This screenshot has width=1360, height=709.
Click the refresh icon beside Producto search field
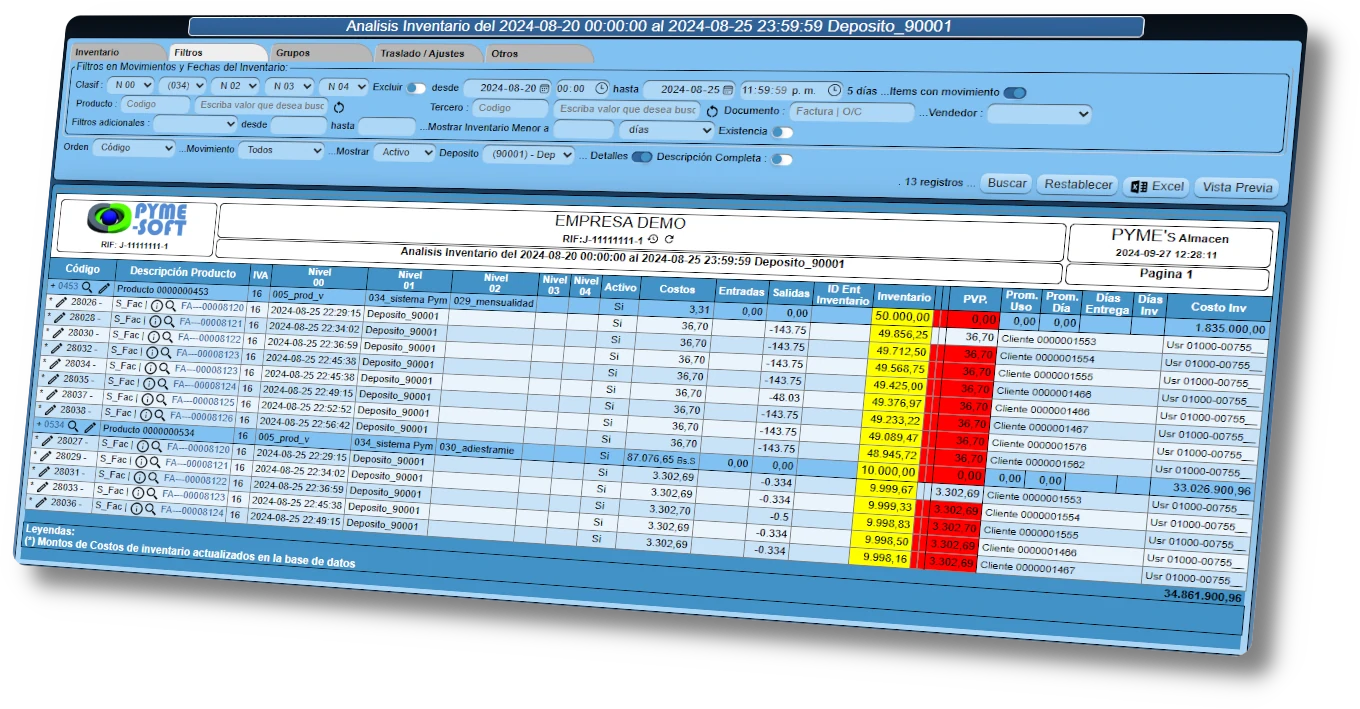pos(339,107)
